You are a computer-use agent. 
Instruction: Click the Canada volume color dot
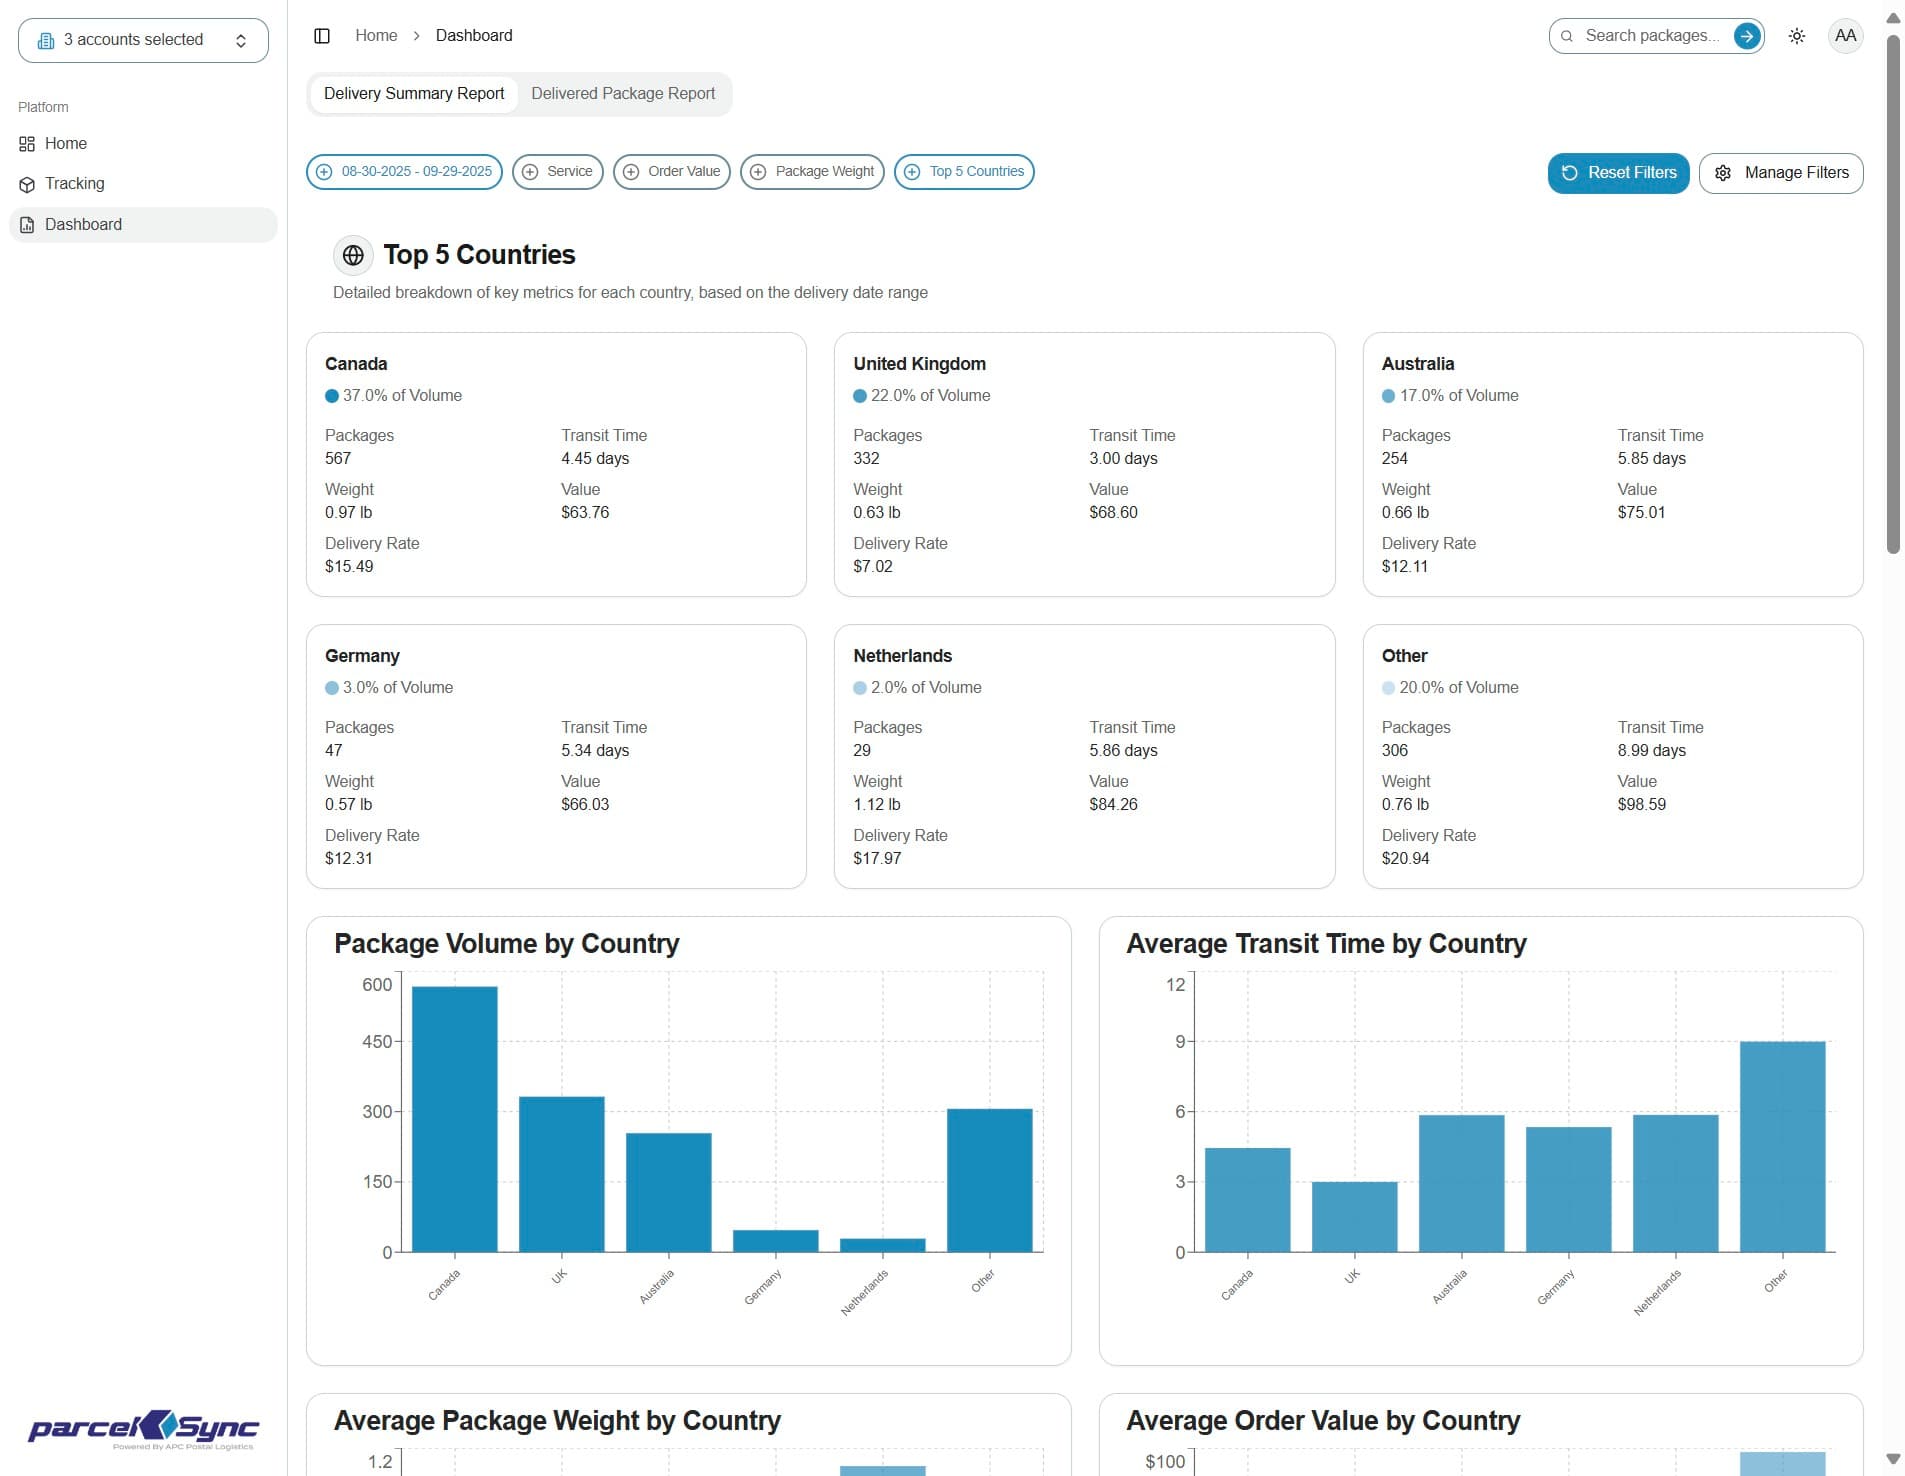(x=332, y=396)
